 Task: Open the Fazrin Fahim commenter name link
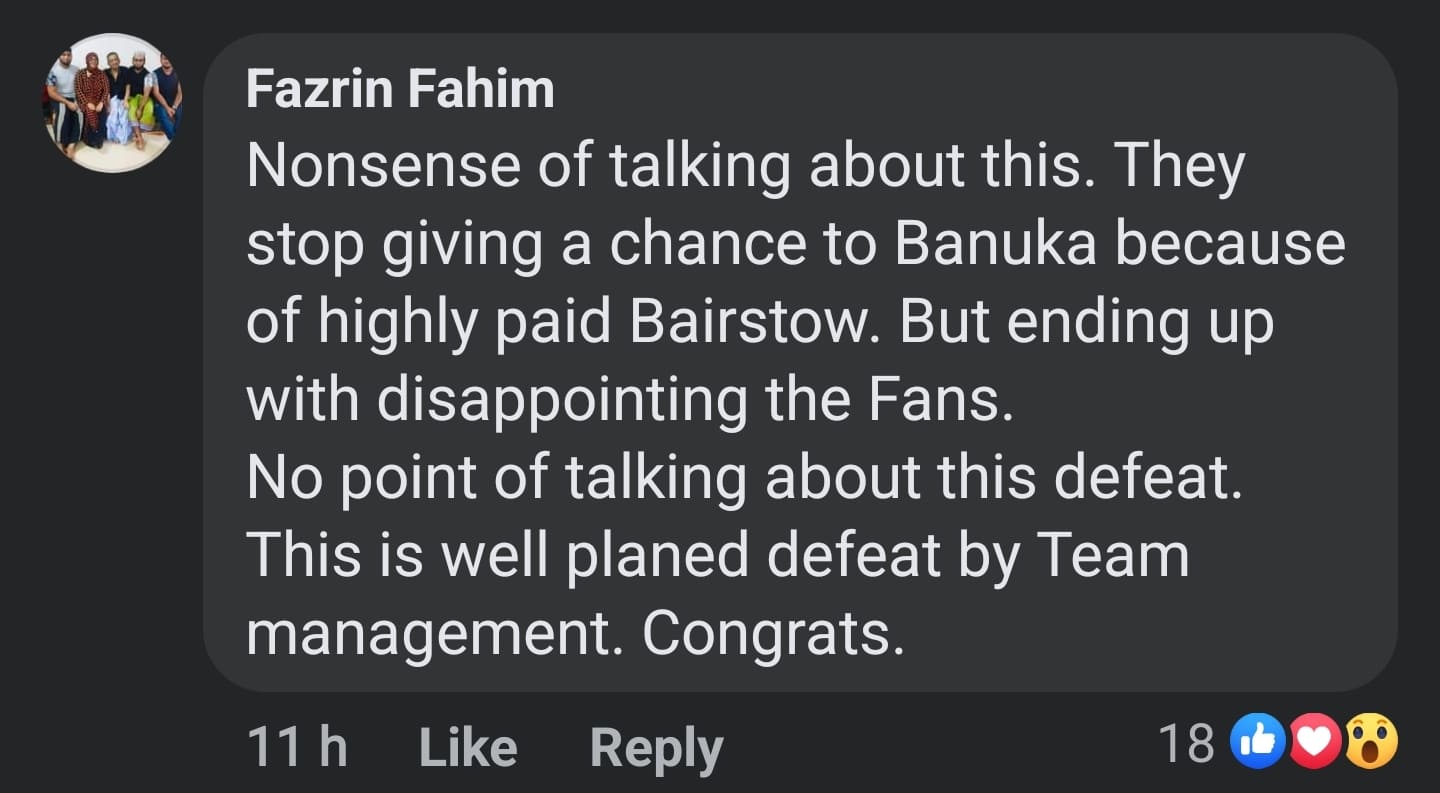399,90
